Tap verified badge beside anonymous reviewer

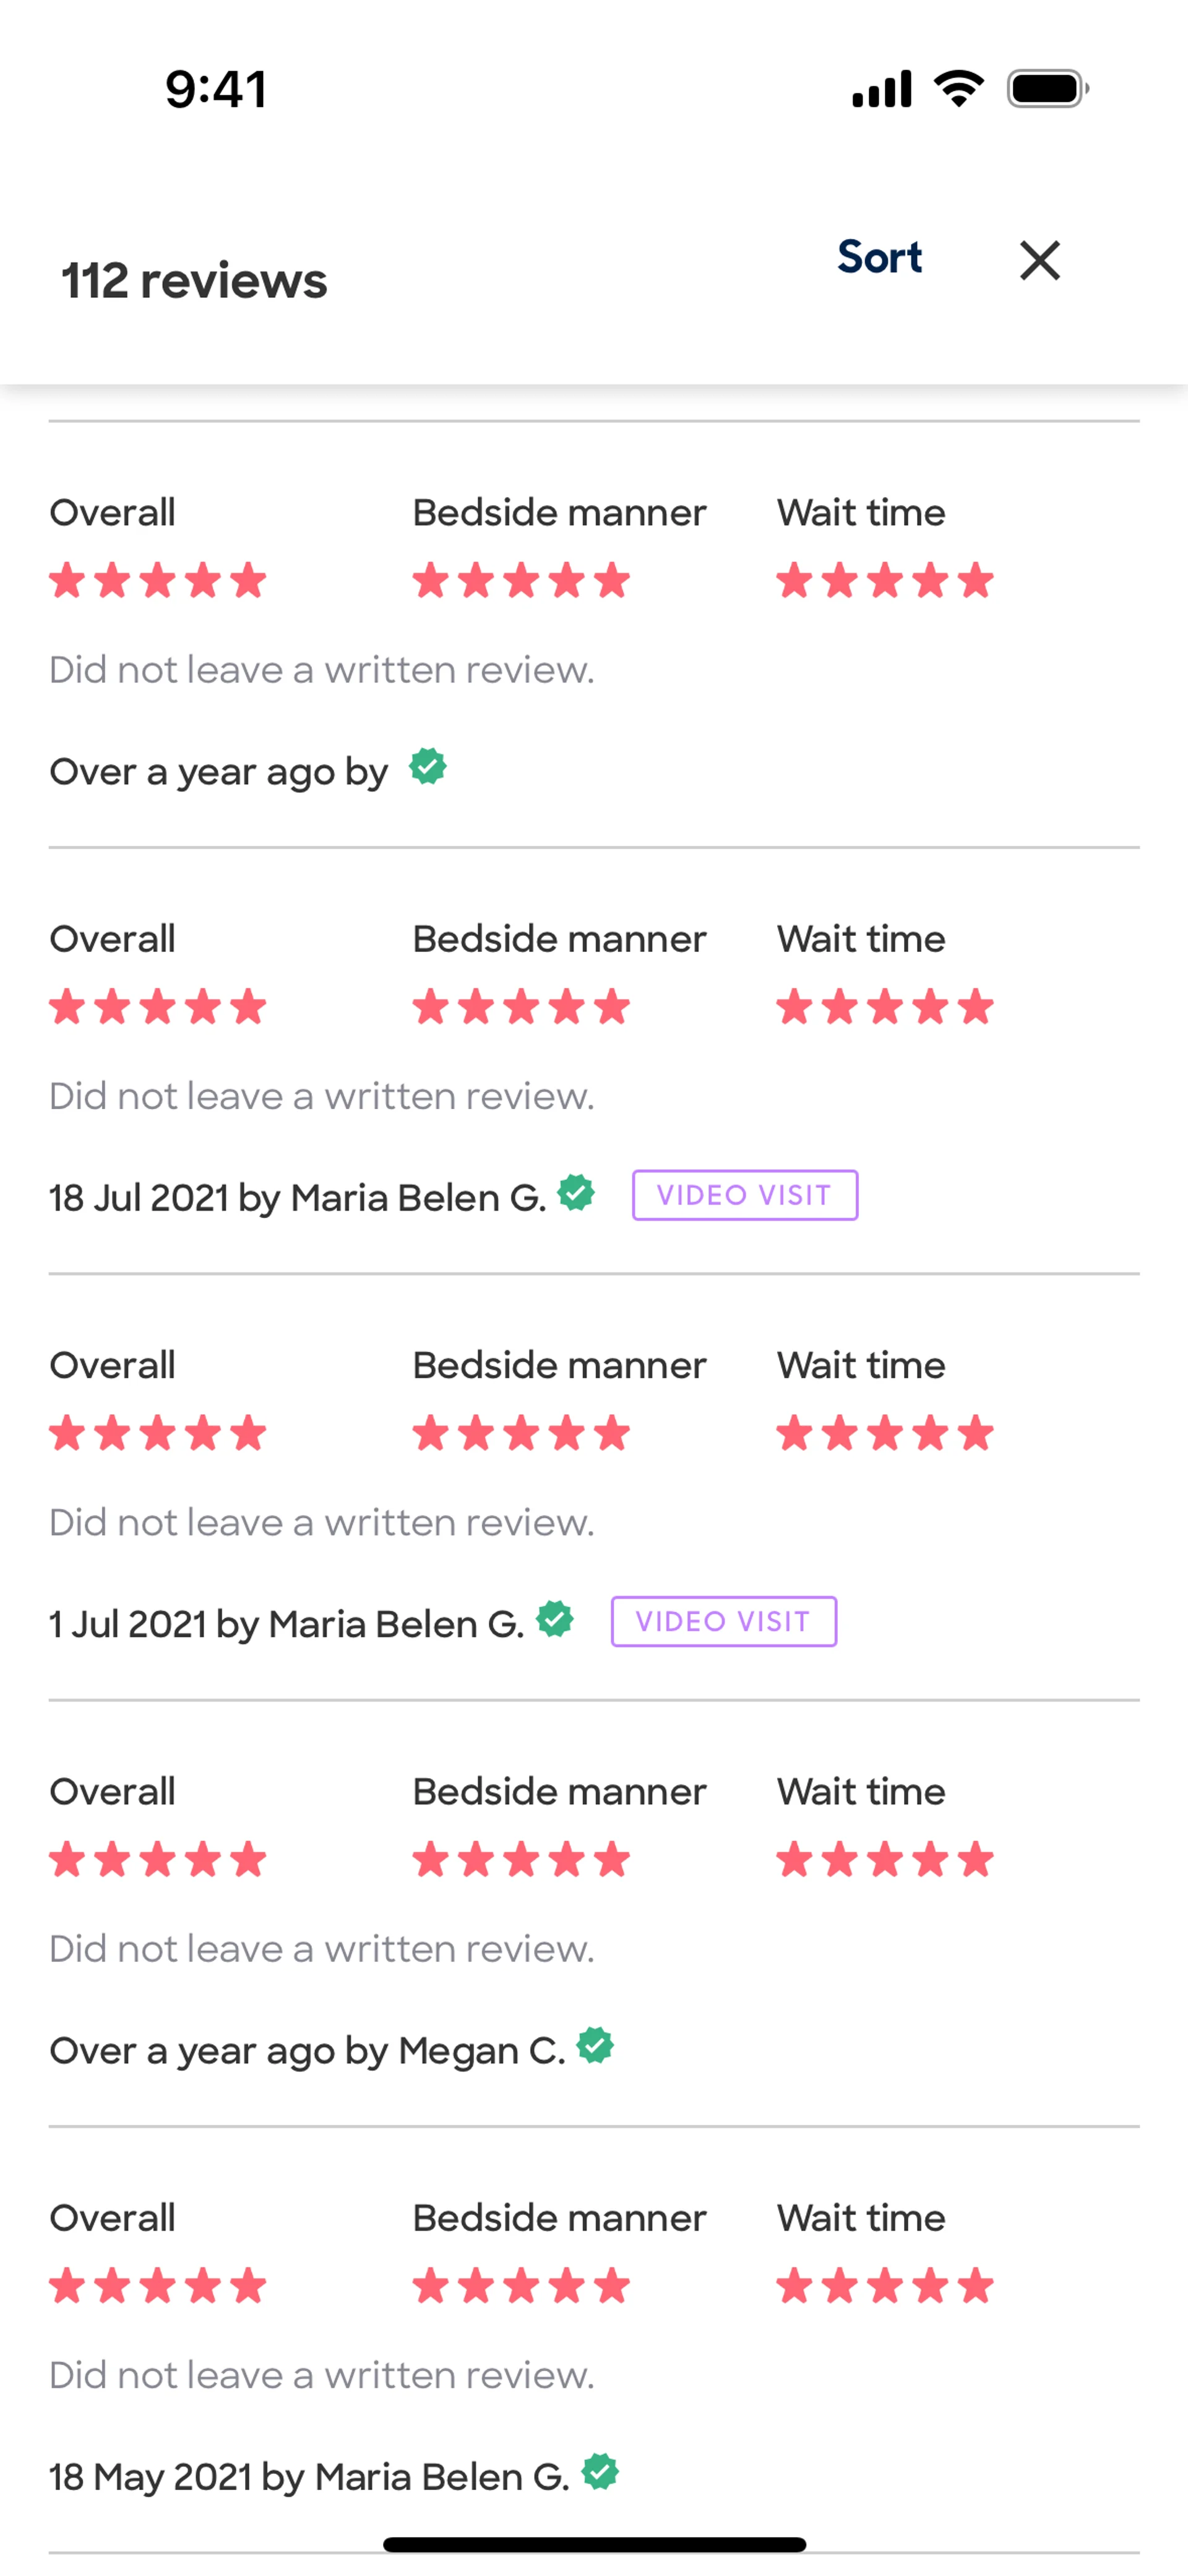pos(428,767)
